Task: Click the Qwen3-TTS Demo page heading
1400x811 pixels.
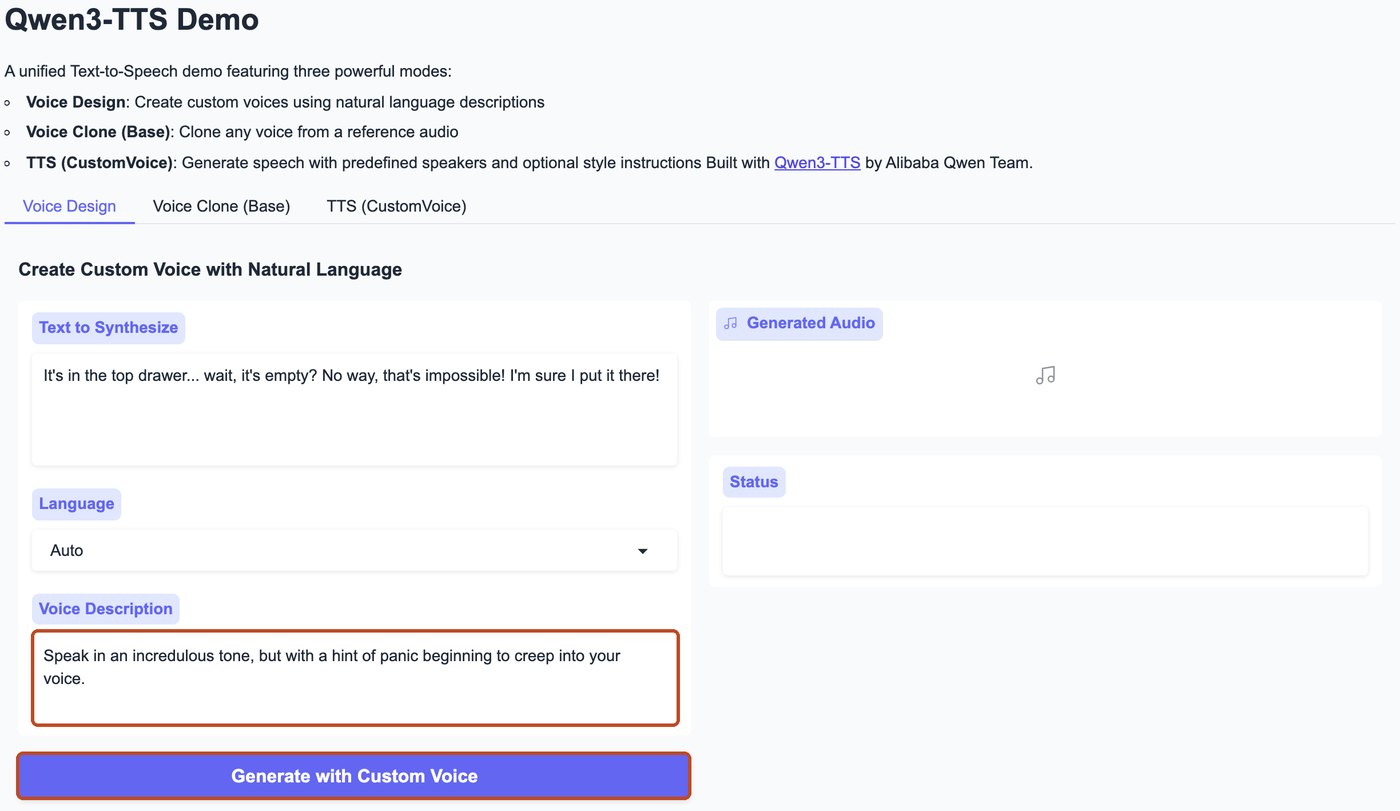Action: [132, 18]
